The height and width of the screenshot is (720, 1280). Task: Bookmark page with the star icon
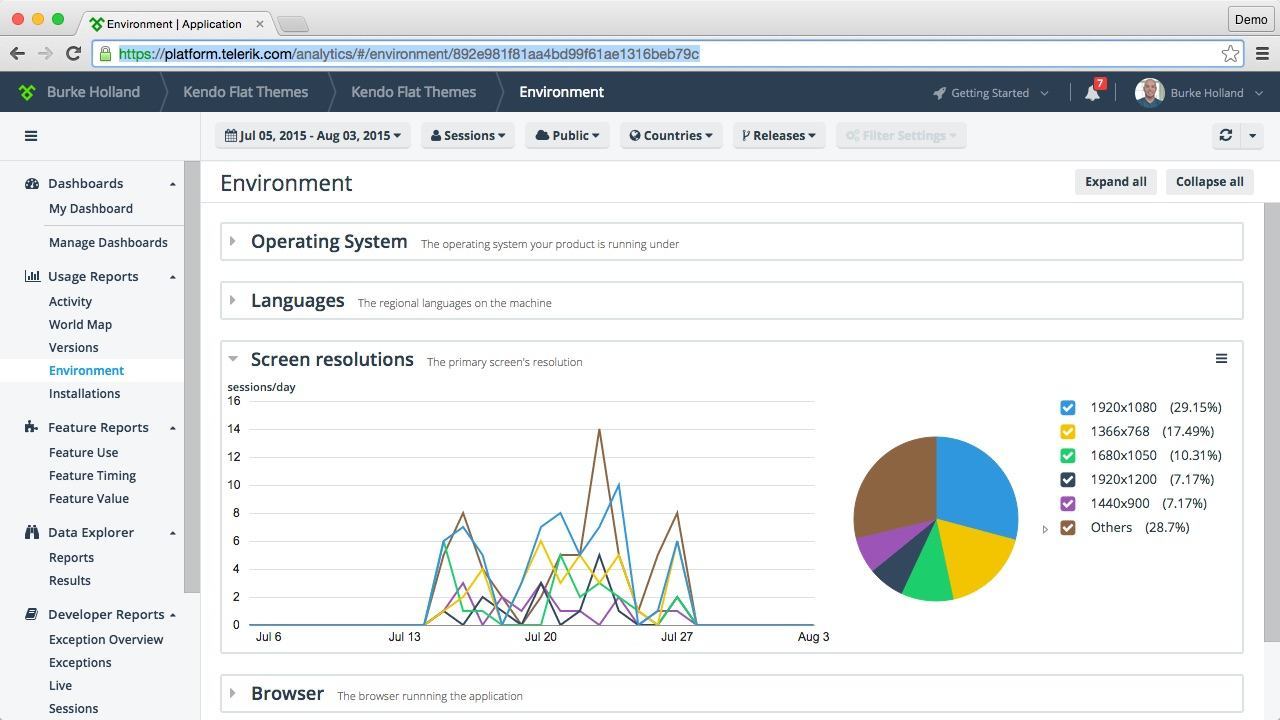[x=1230, y=54]
